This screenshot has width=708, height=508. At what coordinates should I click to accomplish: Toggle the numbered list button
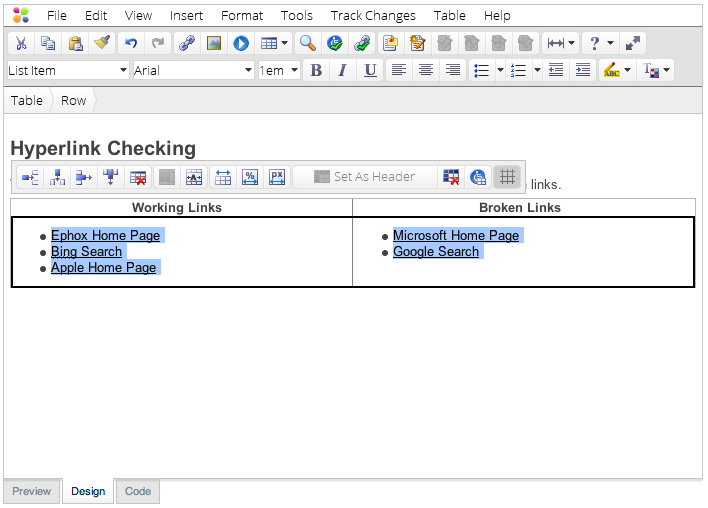(518, 70)
